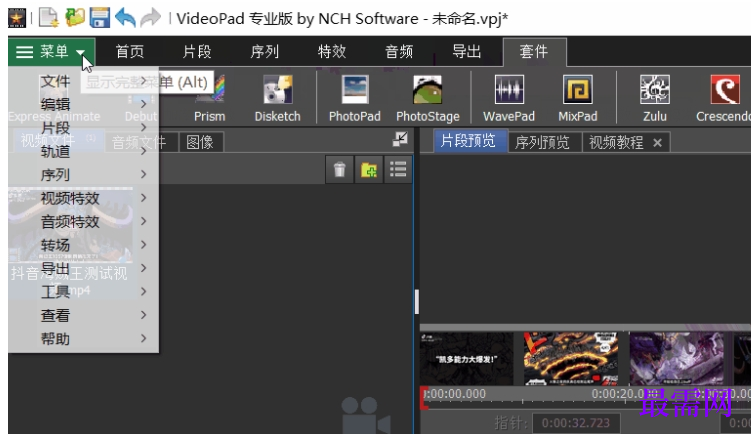Expand the 帮助 submenu
Image resolution: width=751 pixels, height=434 pixels.
[83, 339]
